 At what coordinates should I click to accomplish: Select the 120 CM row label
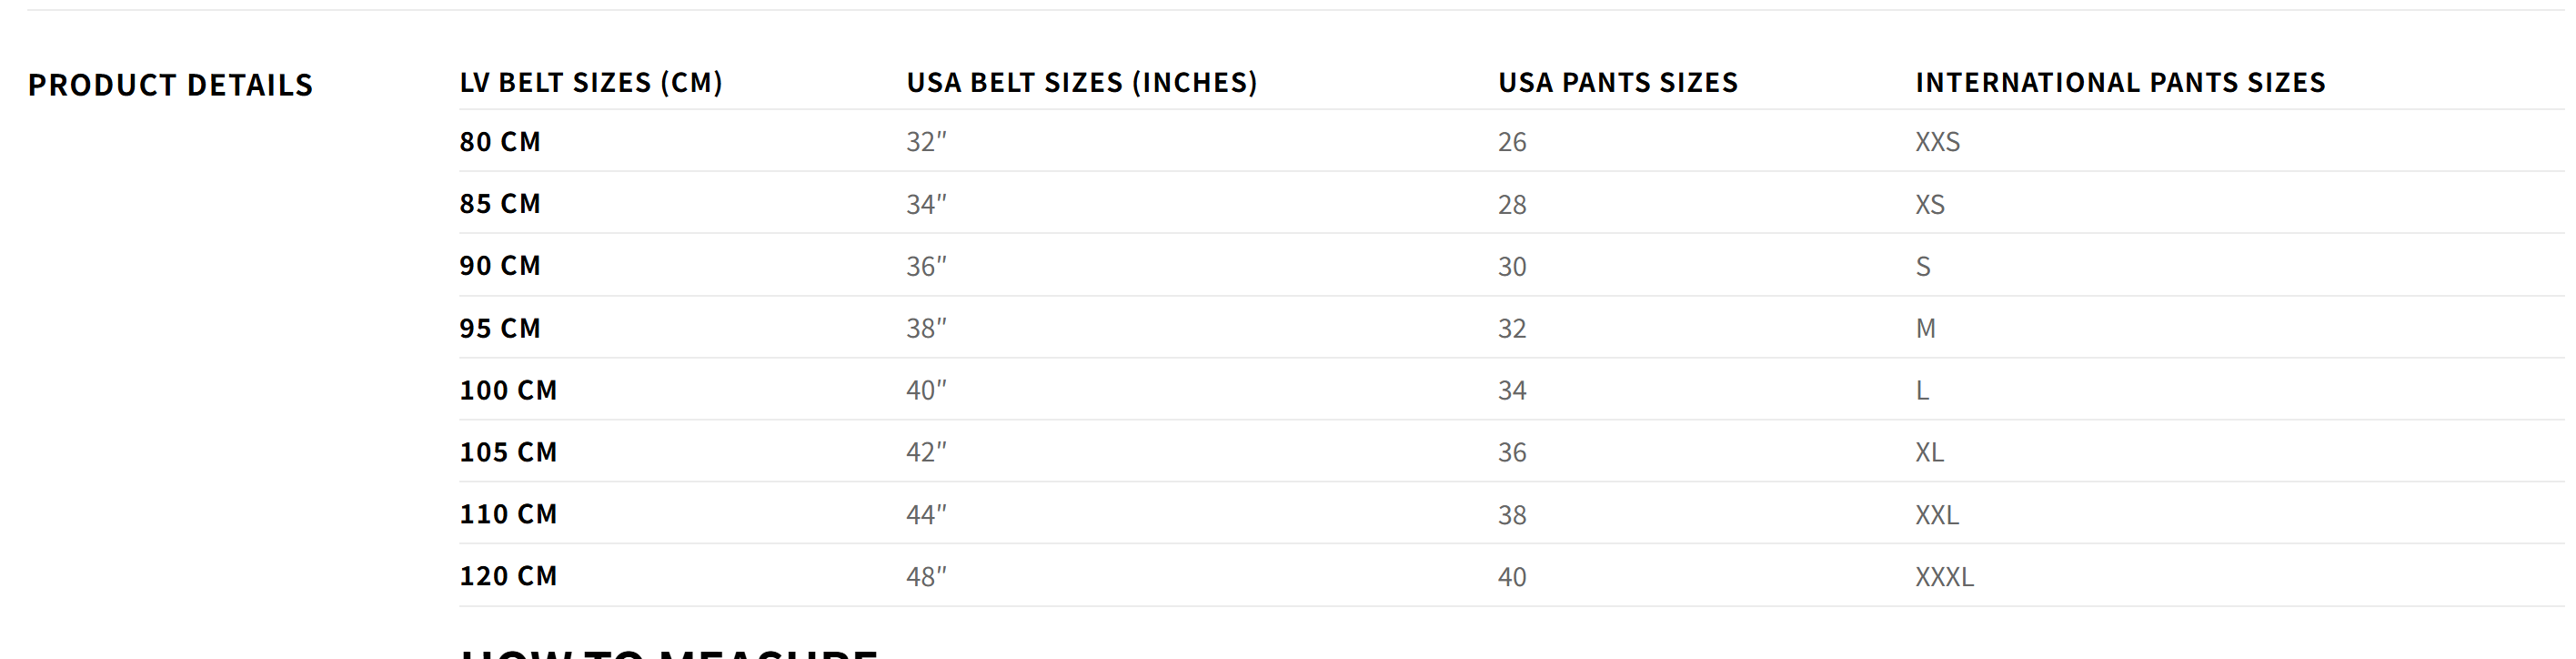click(x=507, y=576)
